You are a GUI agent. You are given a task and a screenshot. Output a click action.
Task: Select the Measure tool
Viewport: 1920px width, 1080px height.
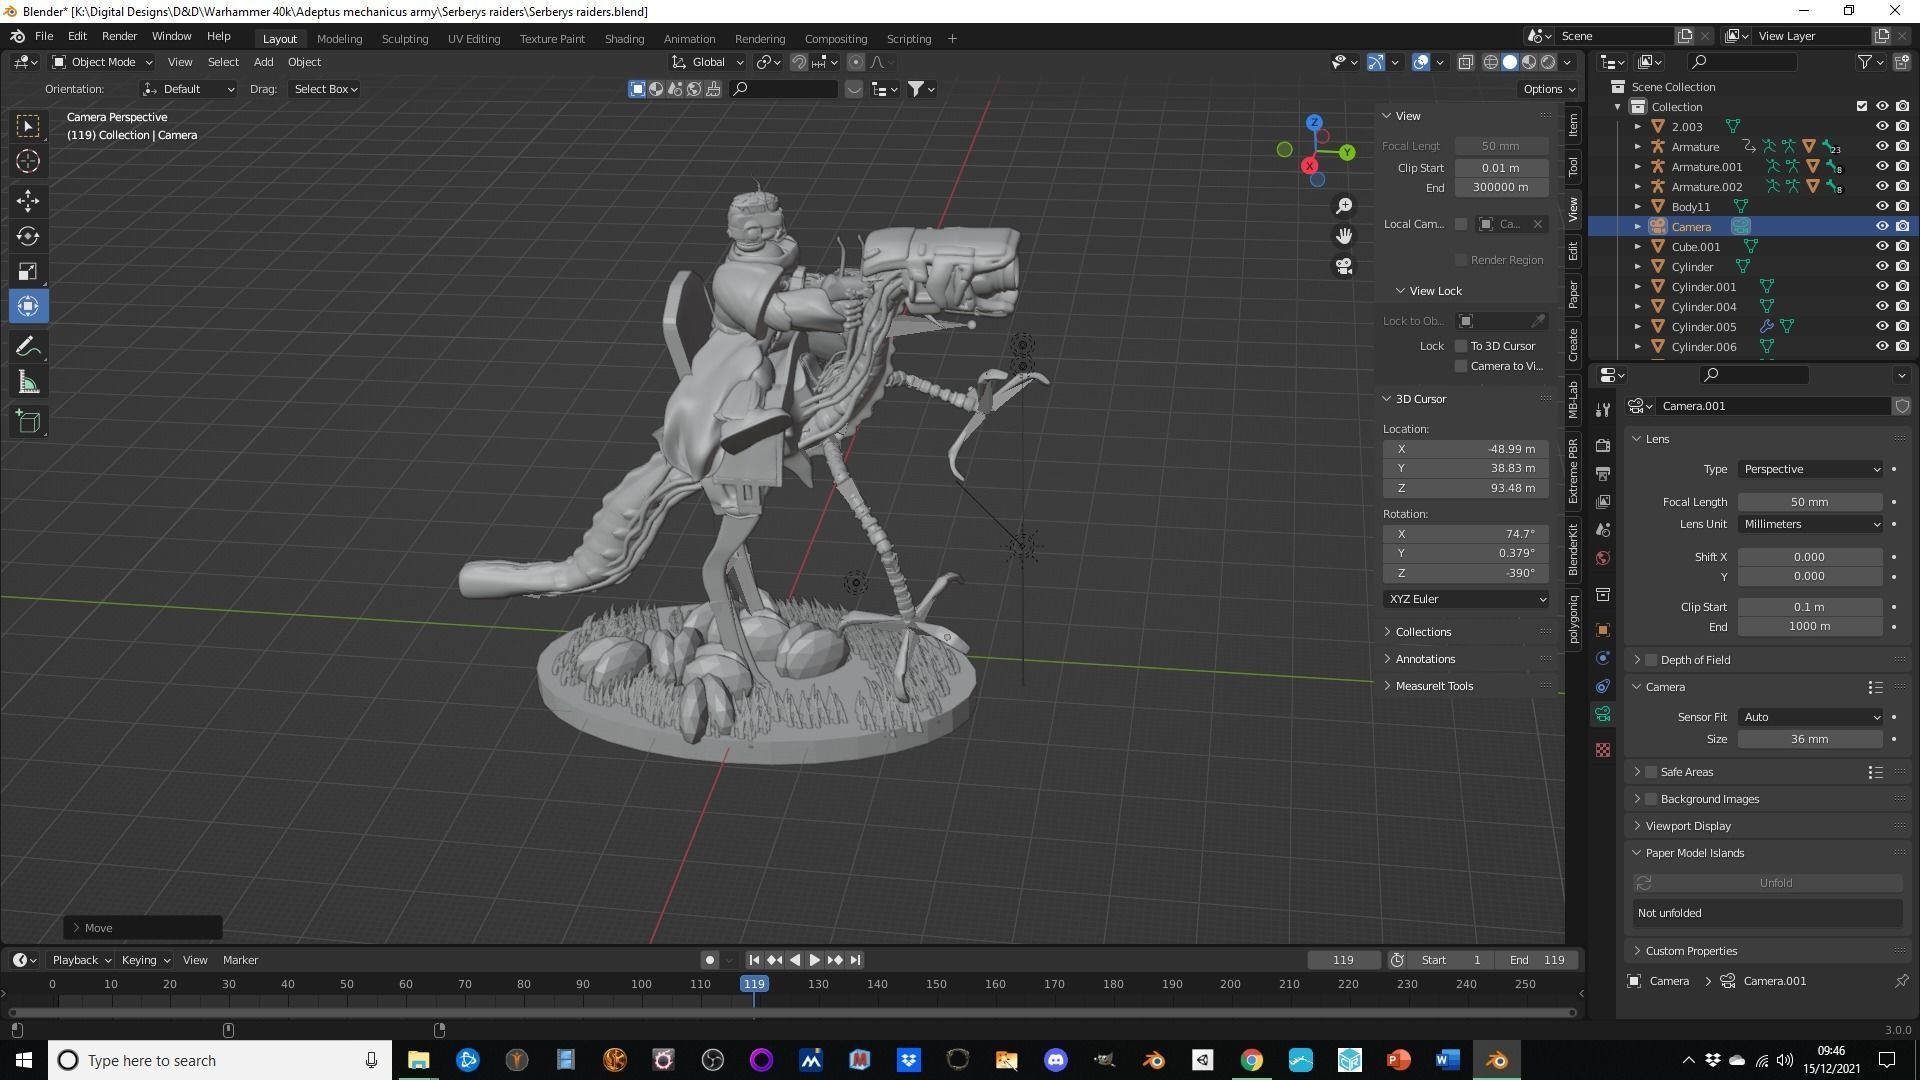point(28,382)
